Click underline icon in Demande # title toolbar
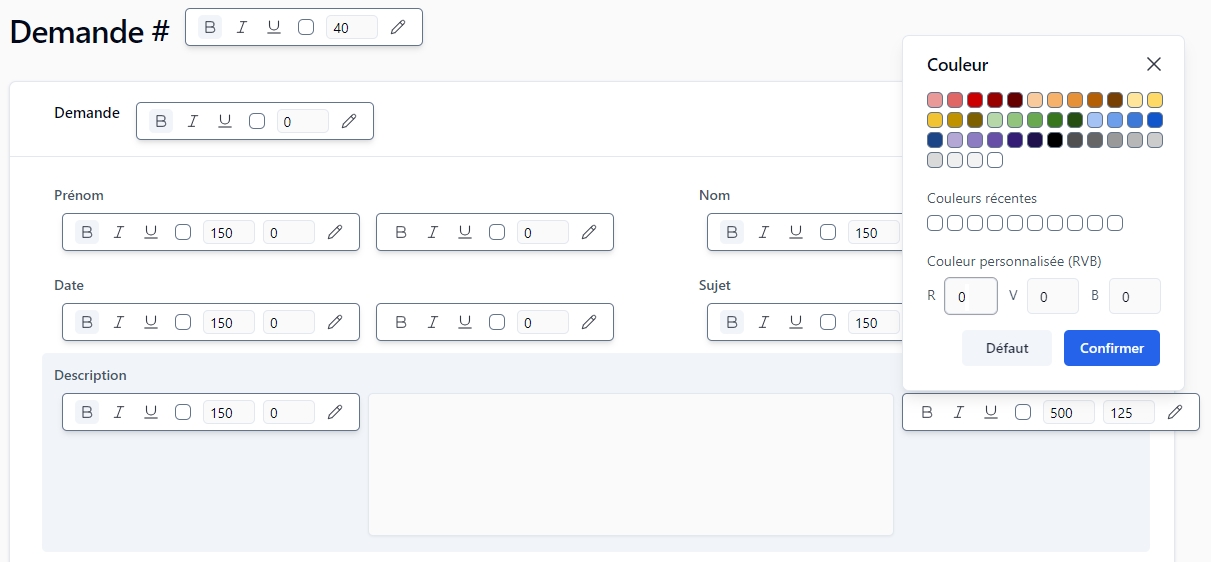 [x=274, y=27]
